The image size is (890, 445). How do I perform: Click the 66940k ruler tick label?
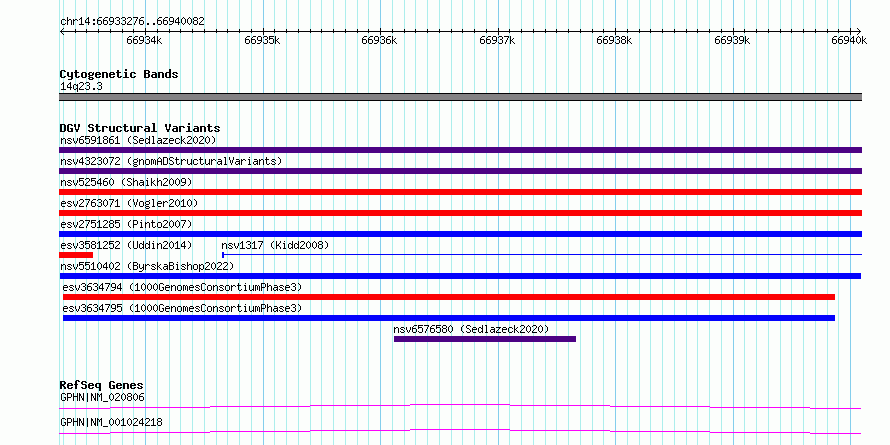(849, 40)
